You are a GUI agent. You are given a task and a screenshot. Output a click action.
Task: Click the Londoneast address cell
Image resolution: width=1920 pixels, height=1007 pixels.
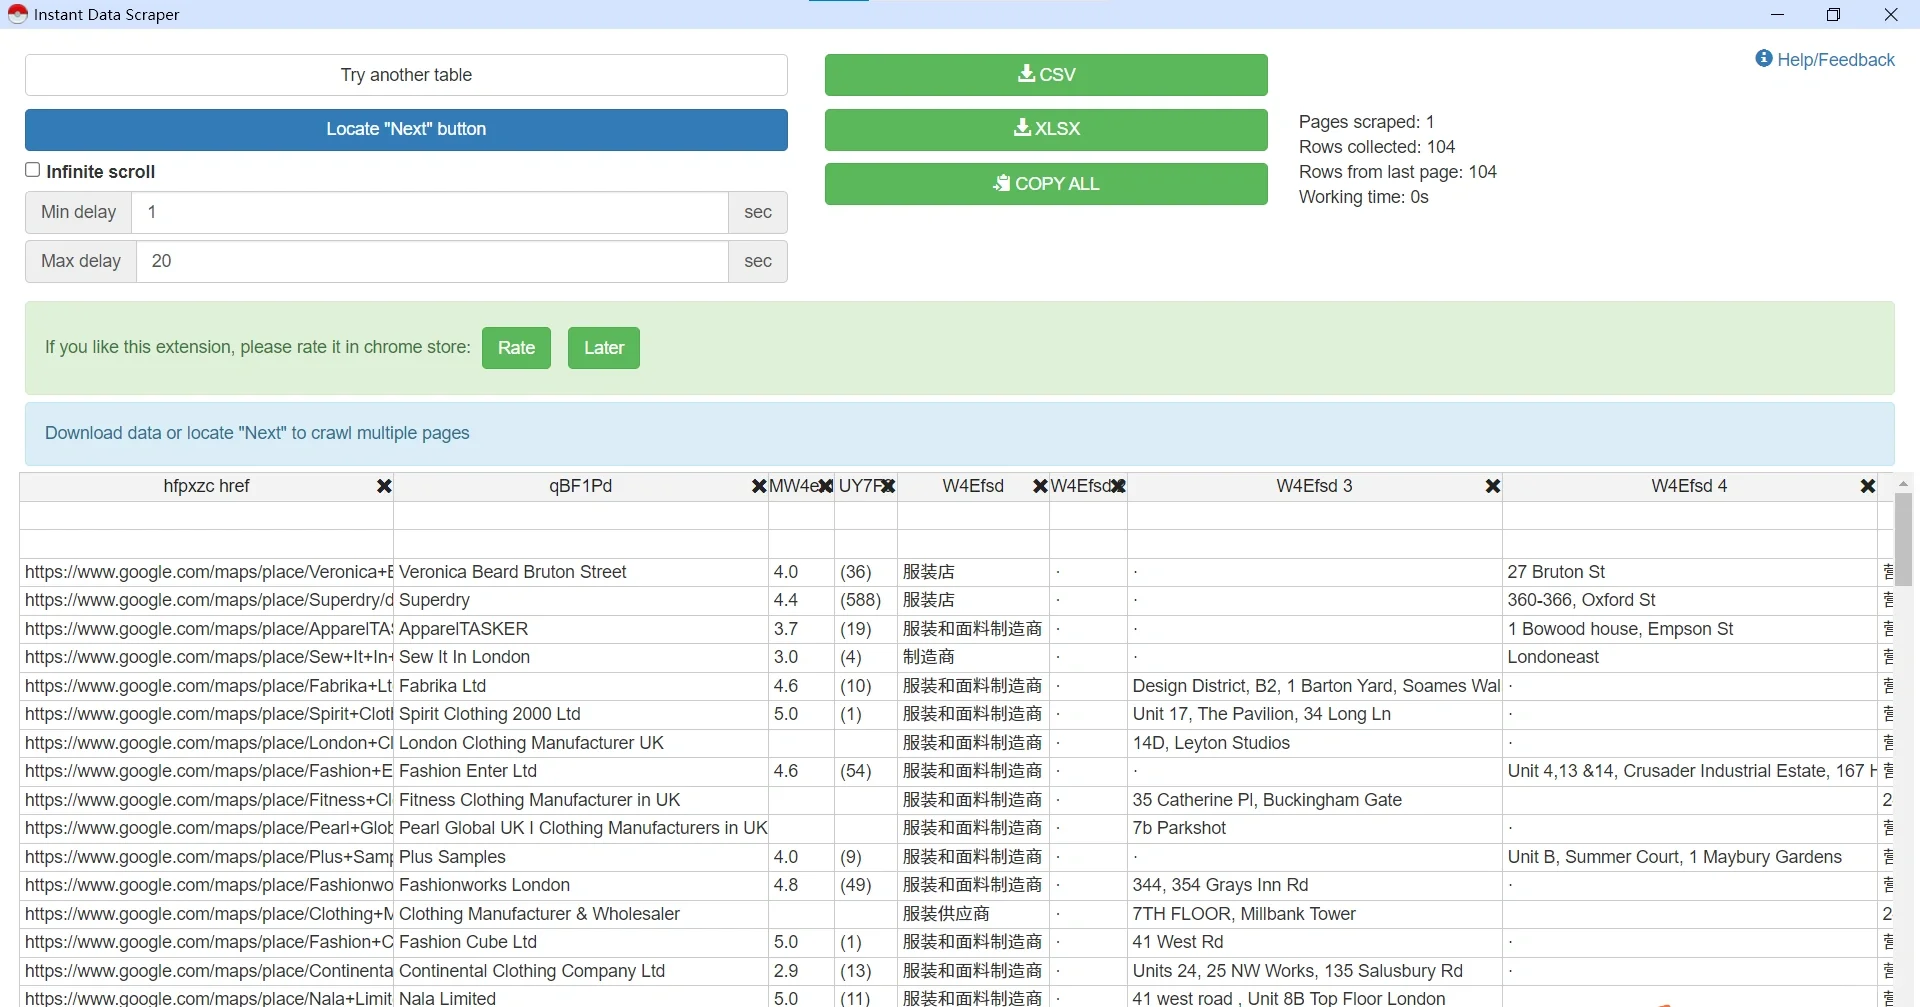[1690, 657]
